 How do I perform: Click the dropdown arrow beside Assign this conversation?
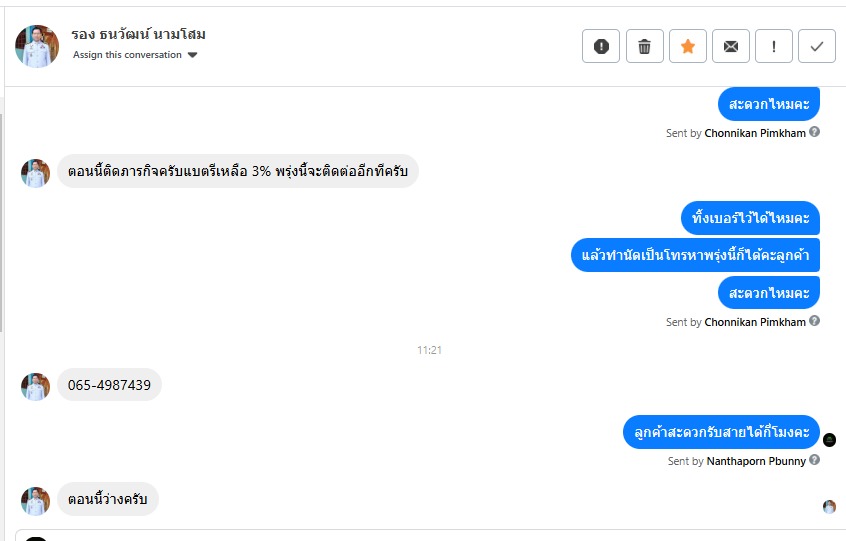193,55
